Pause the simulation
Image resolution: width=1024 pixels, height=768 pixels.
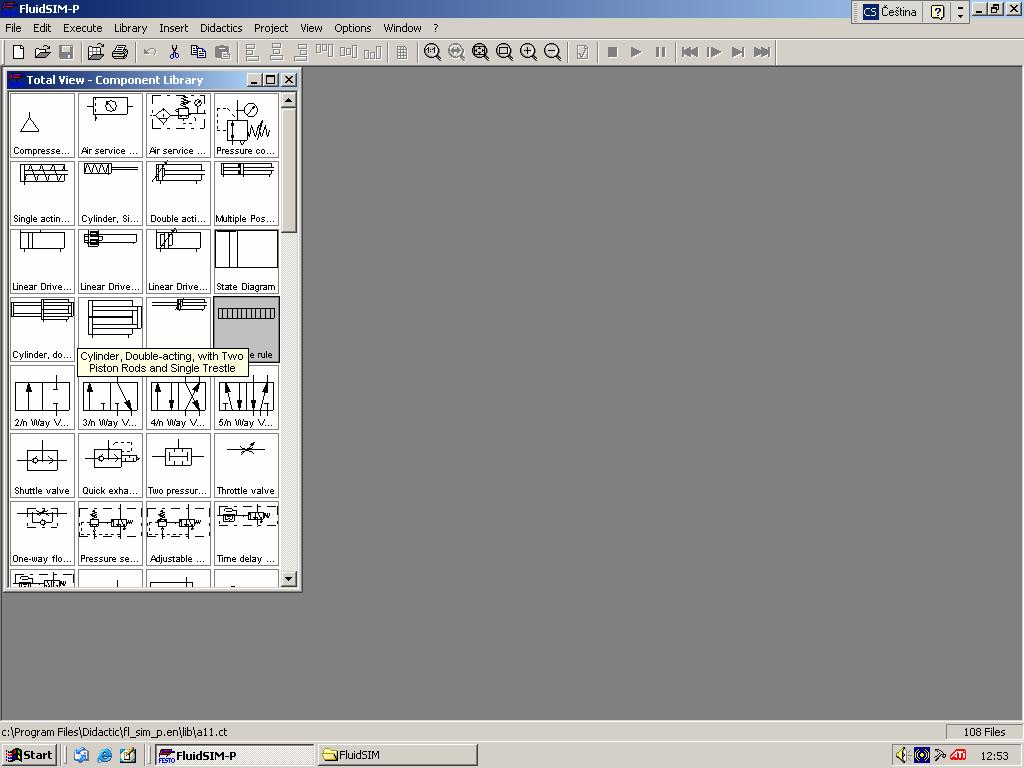(660, 52)
